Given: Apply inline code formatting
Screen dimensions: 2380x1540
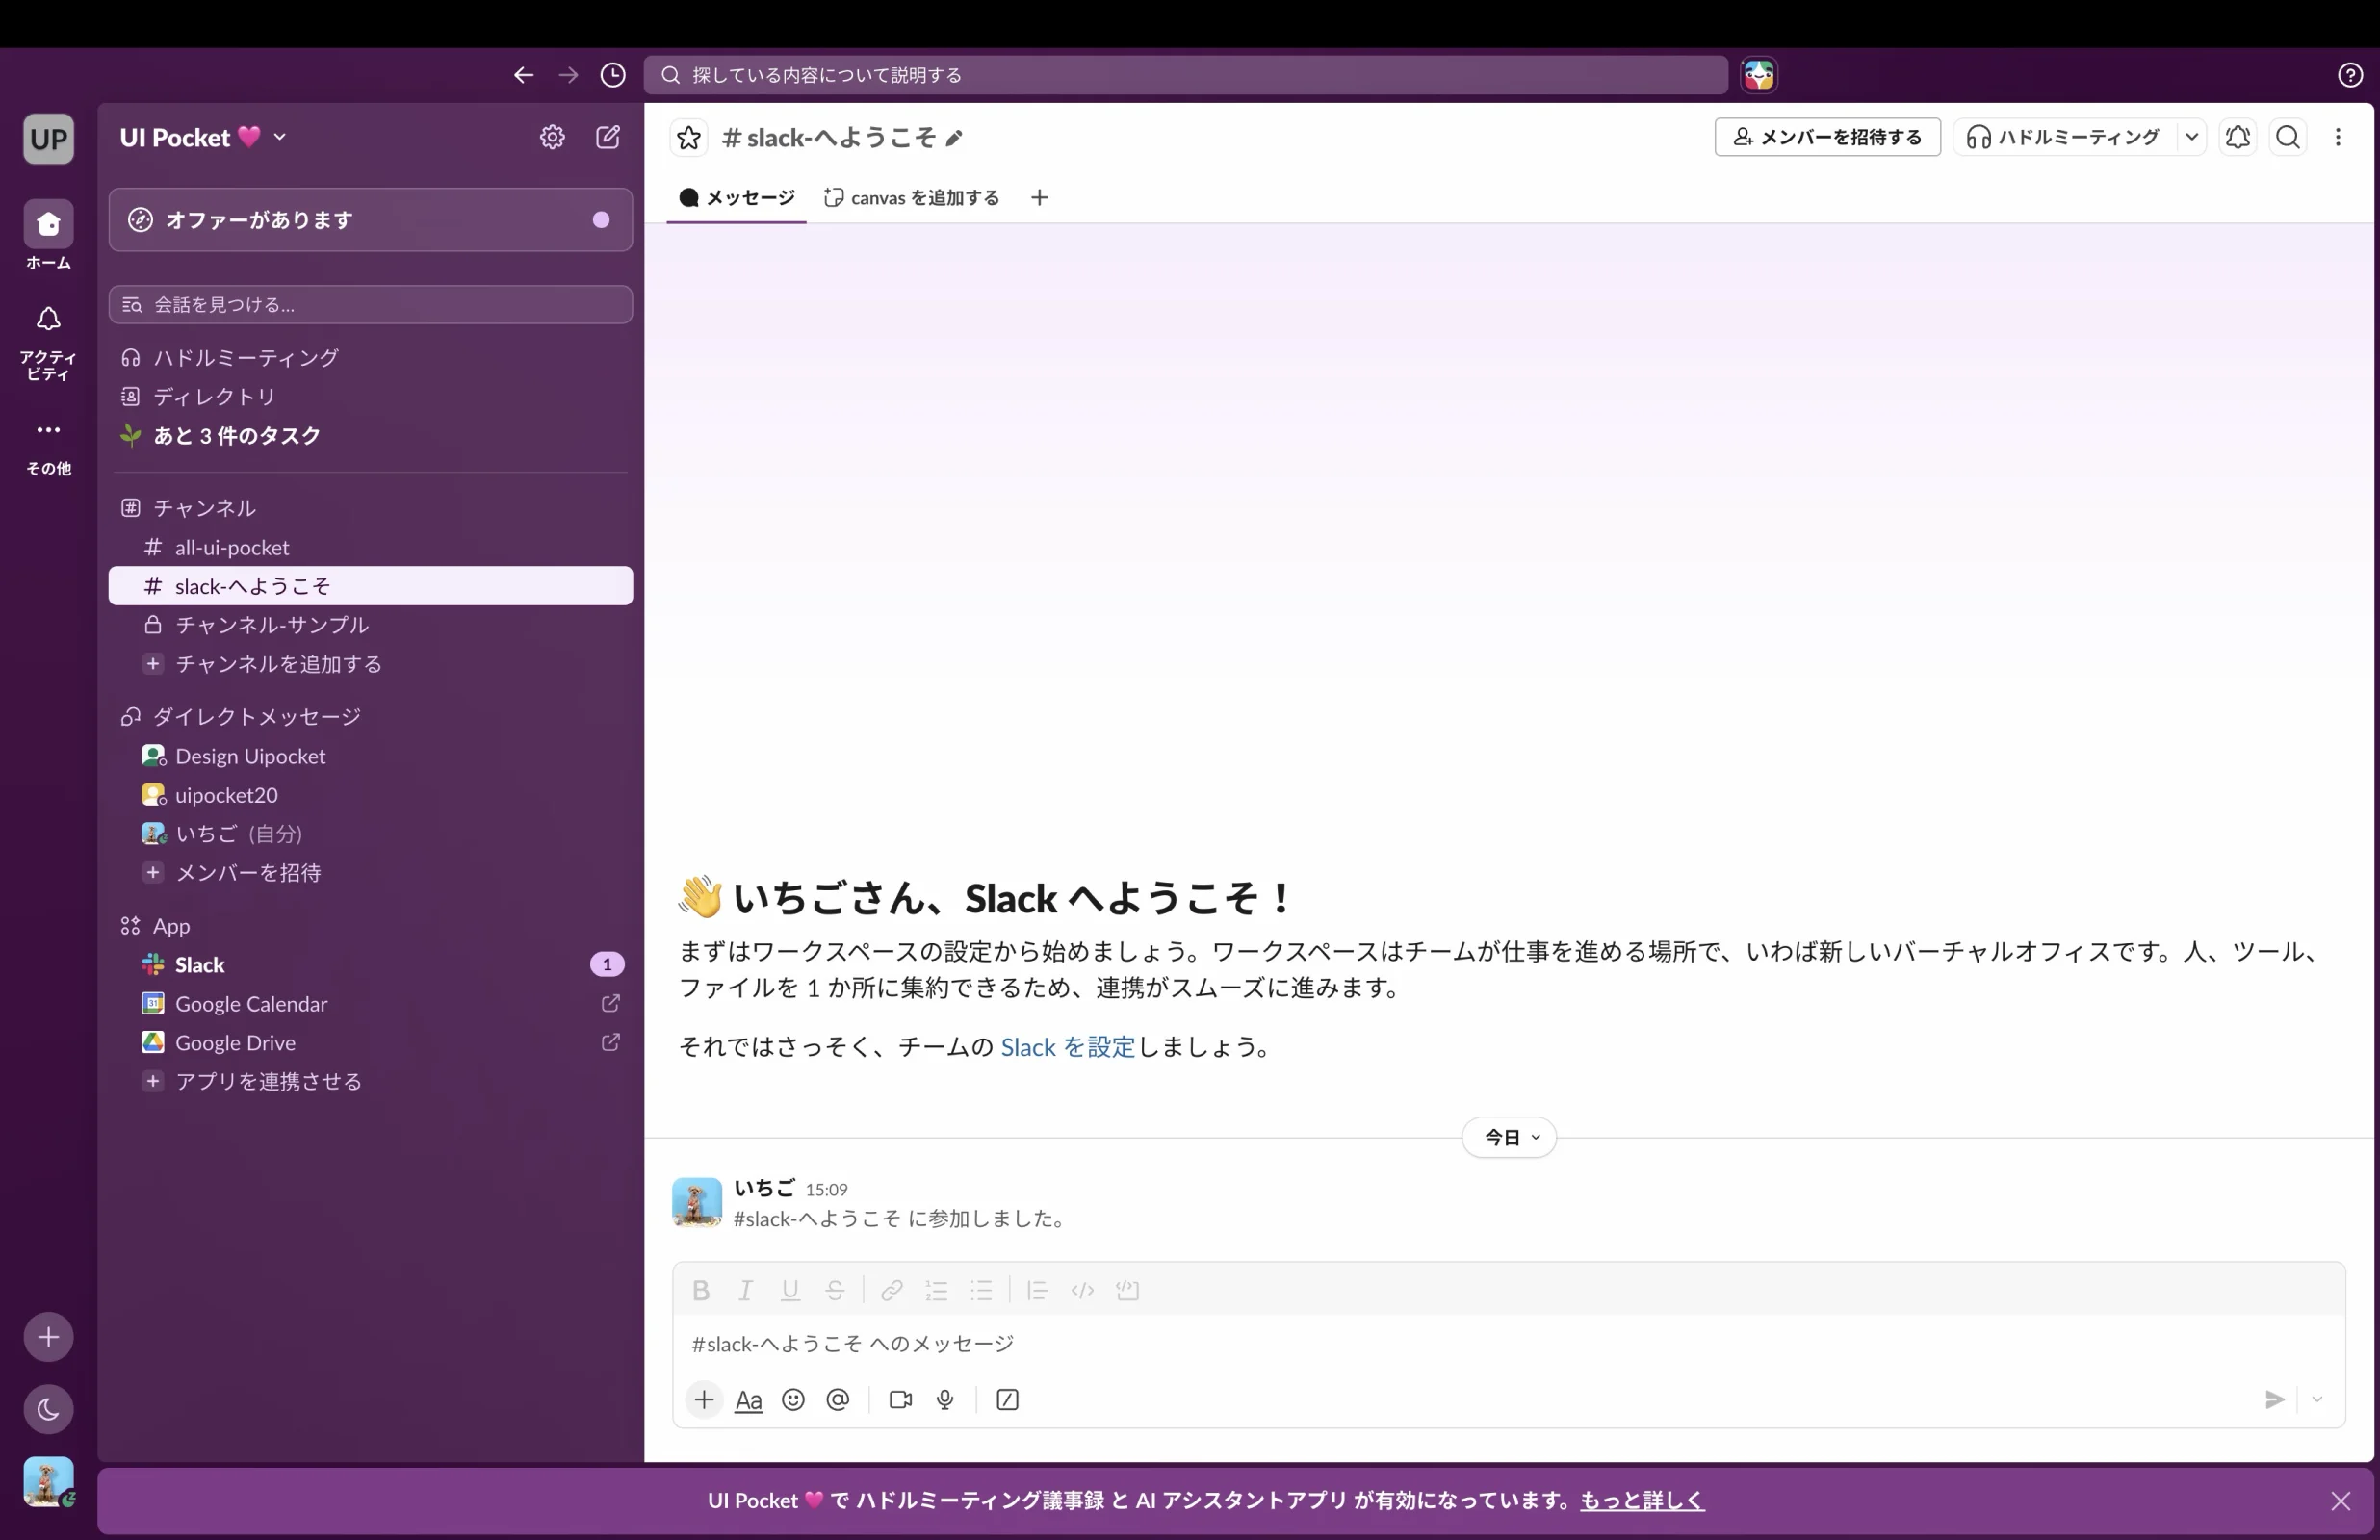Looking at the screenshot, I should coord(1082,1290).
